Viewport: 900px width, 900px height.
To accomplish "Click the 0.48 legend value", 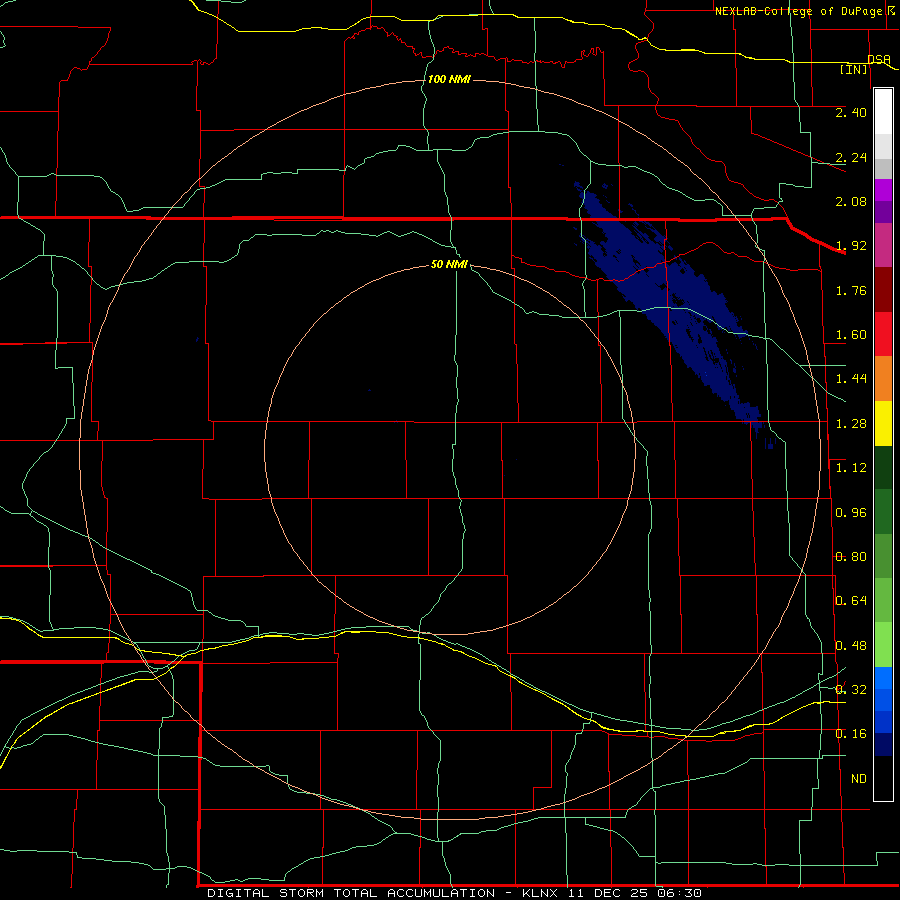I will (x=851, y=646).
